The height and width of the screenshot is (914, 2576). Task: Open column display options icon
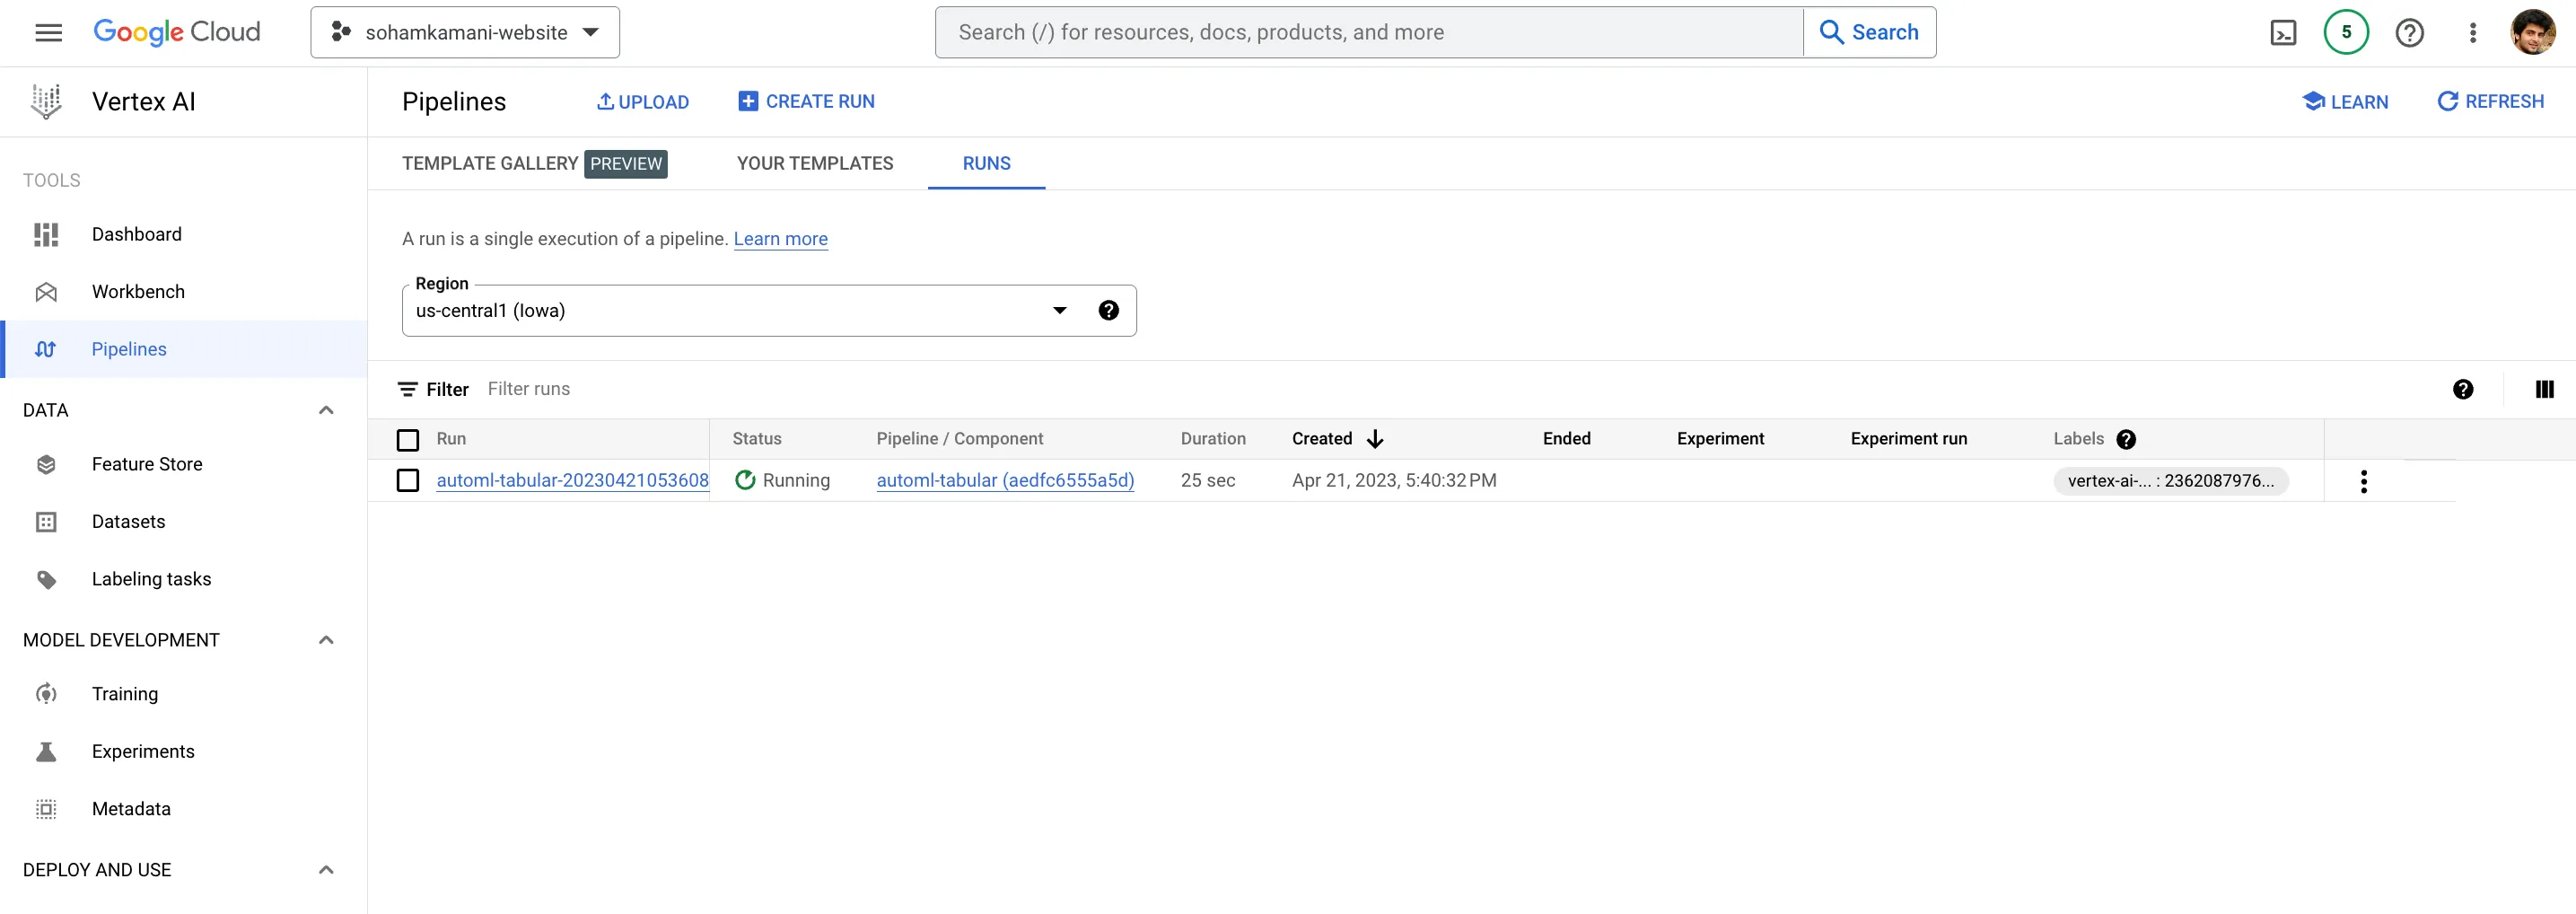[2544, 390]
